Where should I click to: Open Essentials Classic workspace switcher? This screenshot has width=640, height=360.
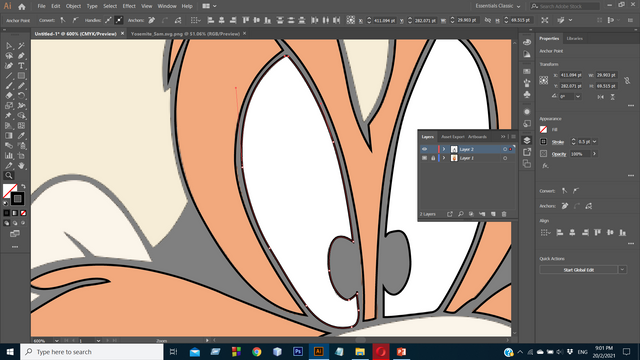click(x=498, y=6)
